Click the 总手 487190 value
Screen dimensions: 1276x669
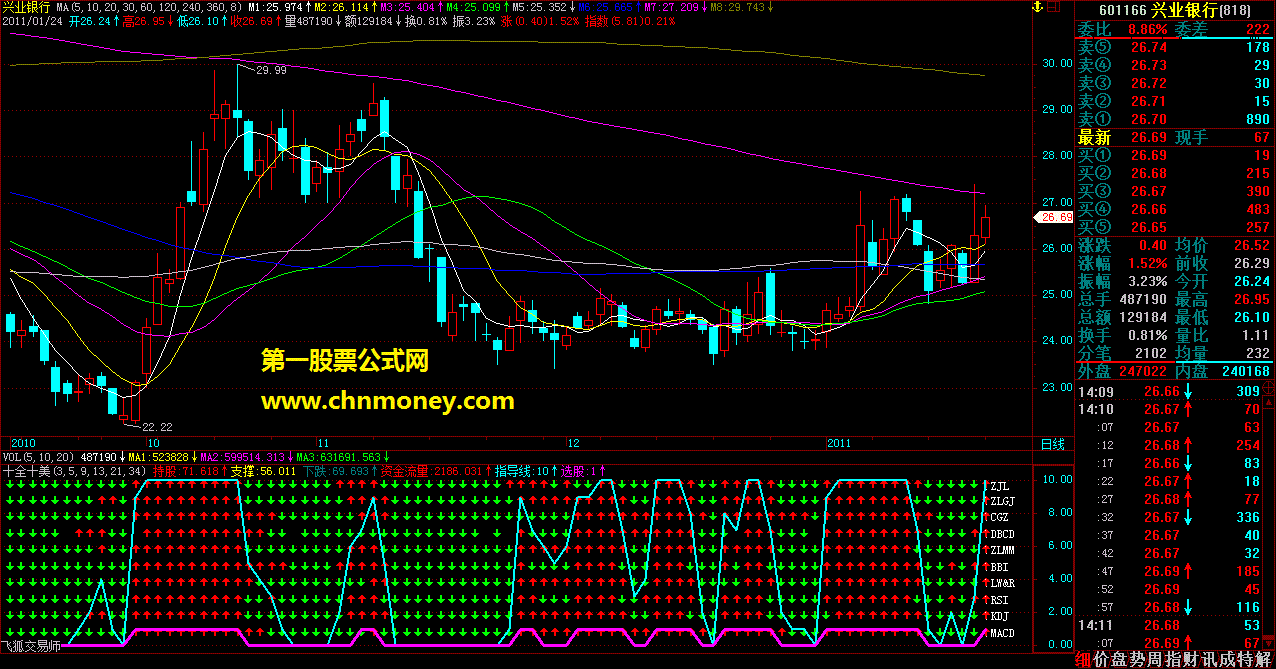point(1145,299)
